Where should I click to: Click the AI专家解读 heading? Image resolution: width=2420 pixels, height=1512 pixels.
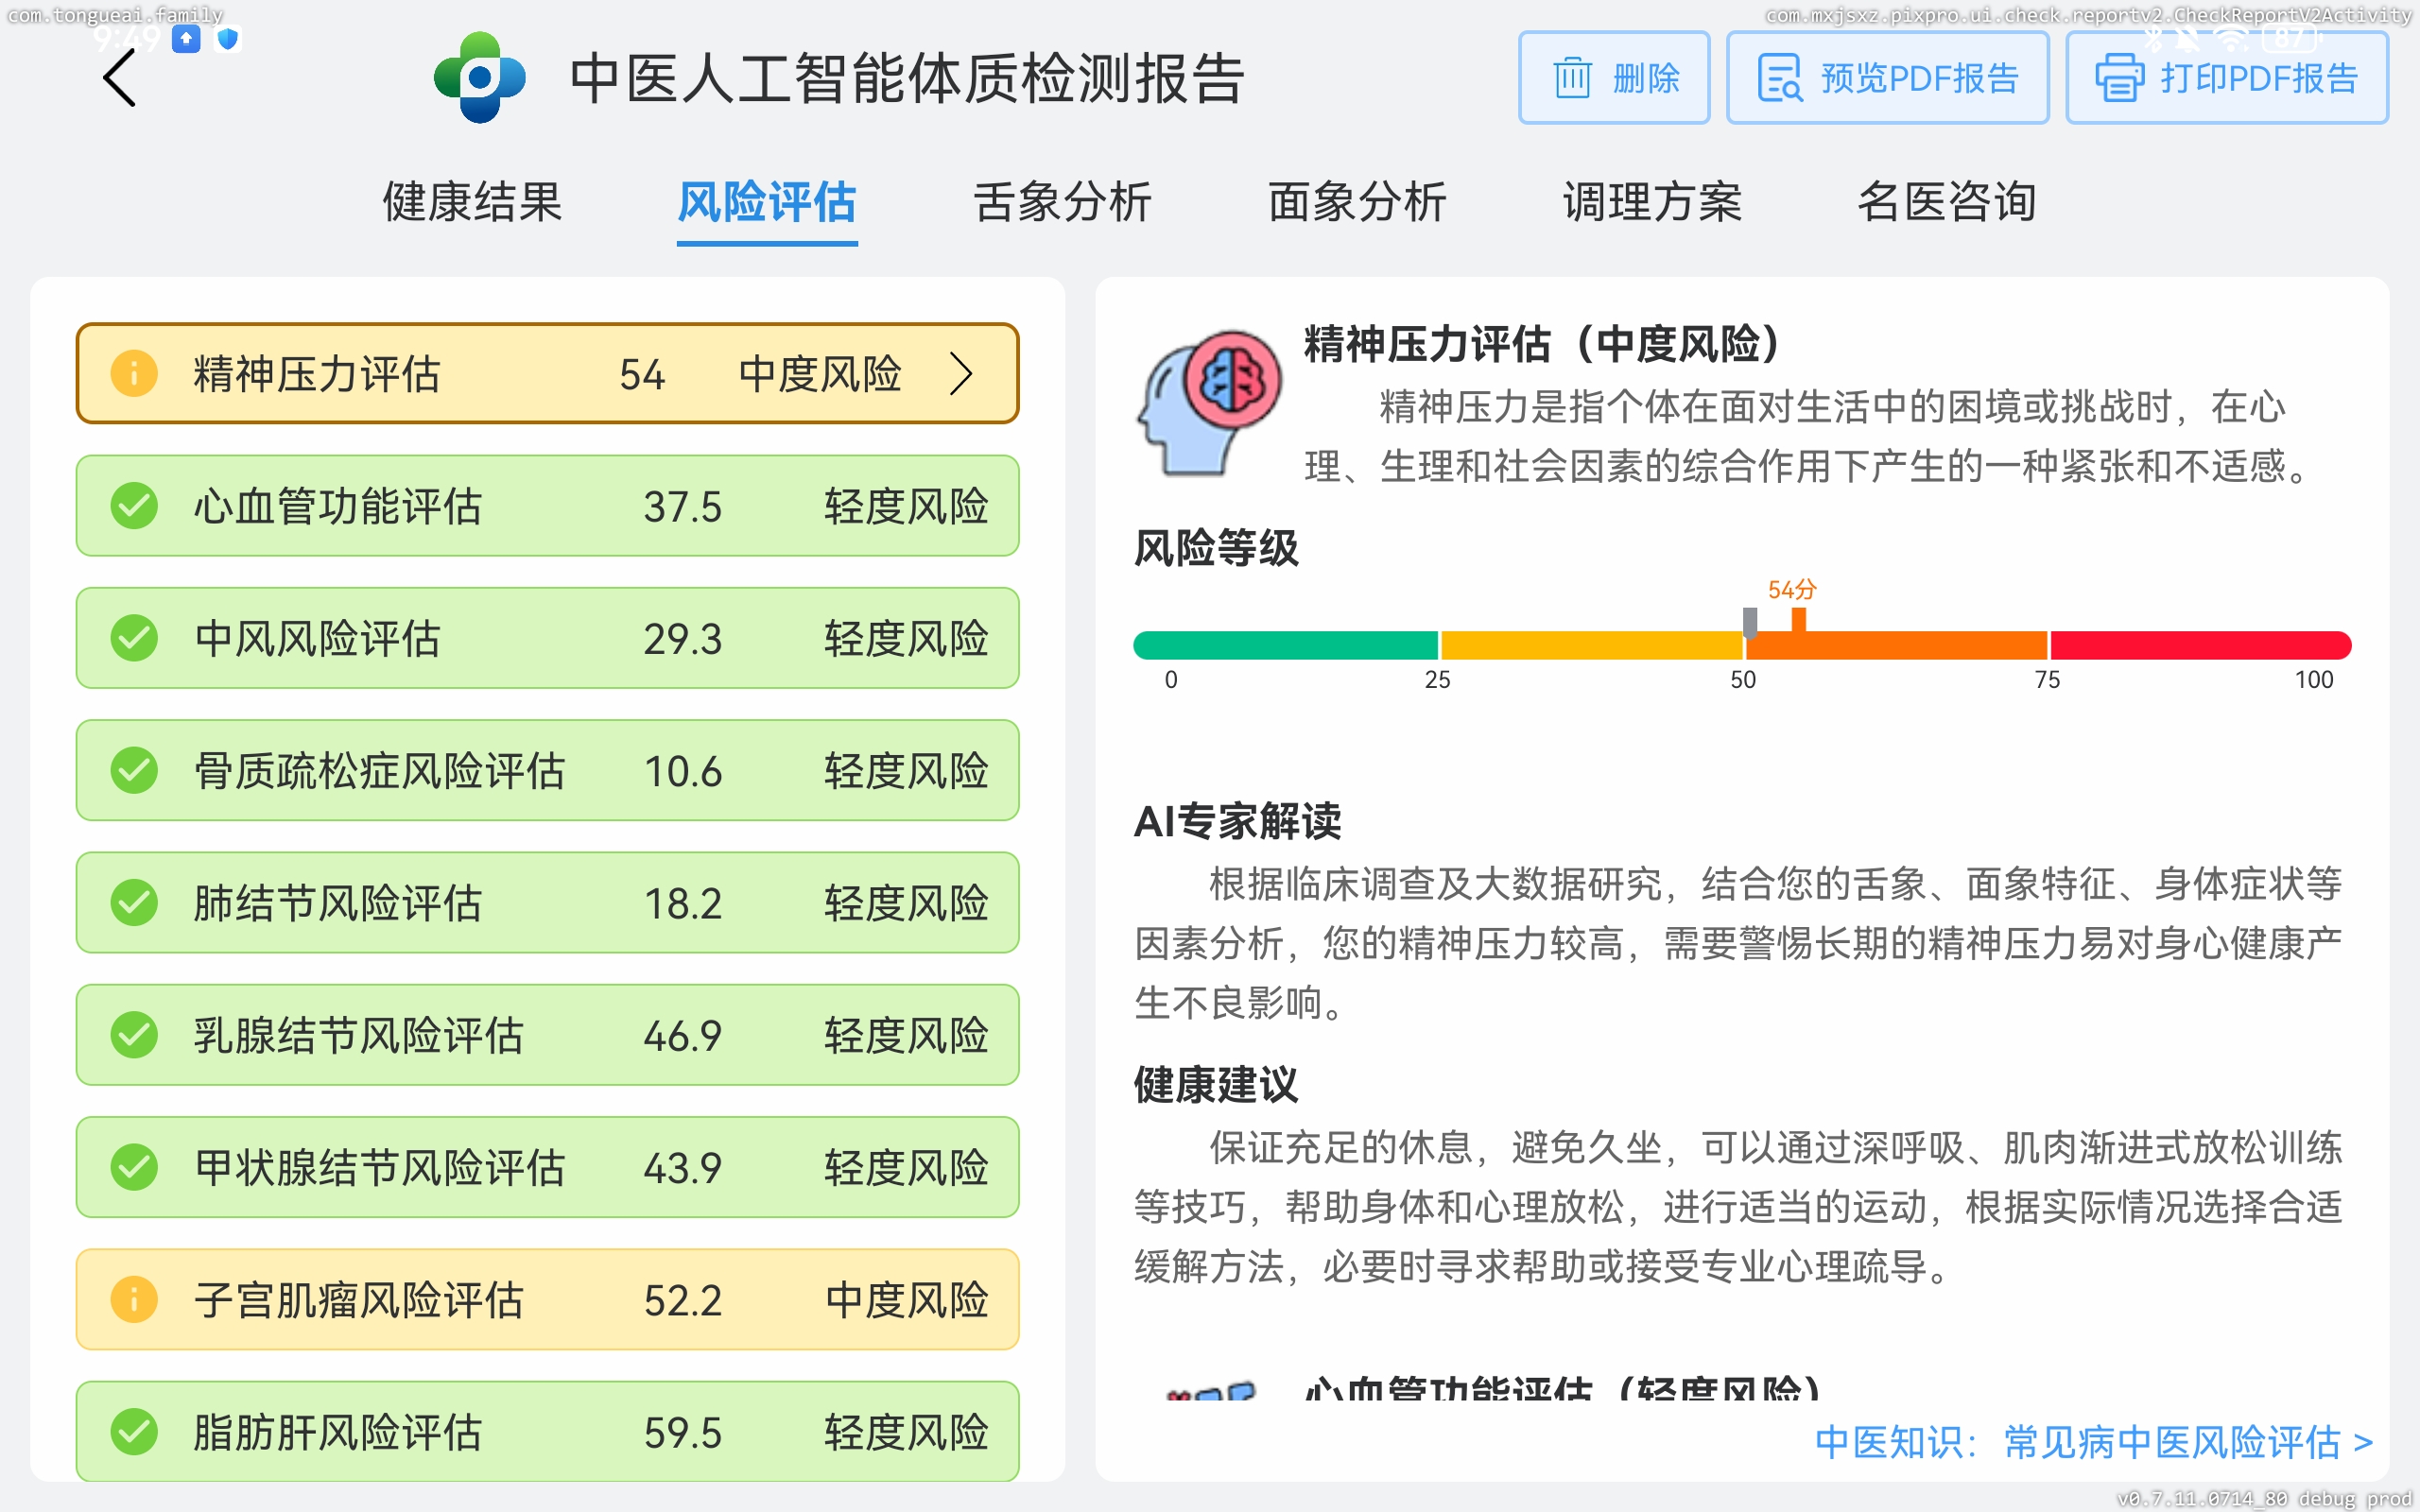click(x=1238, y=821)
